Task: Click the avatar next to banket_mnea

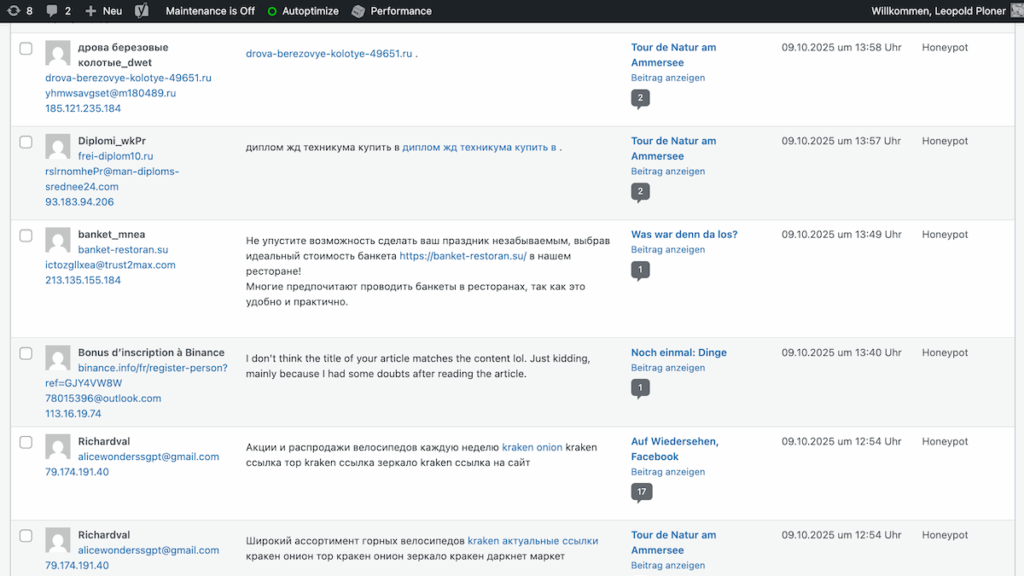Action: tap(58, 240)
